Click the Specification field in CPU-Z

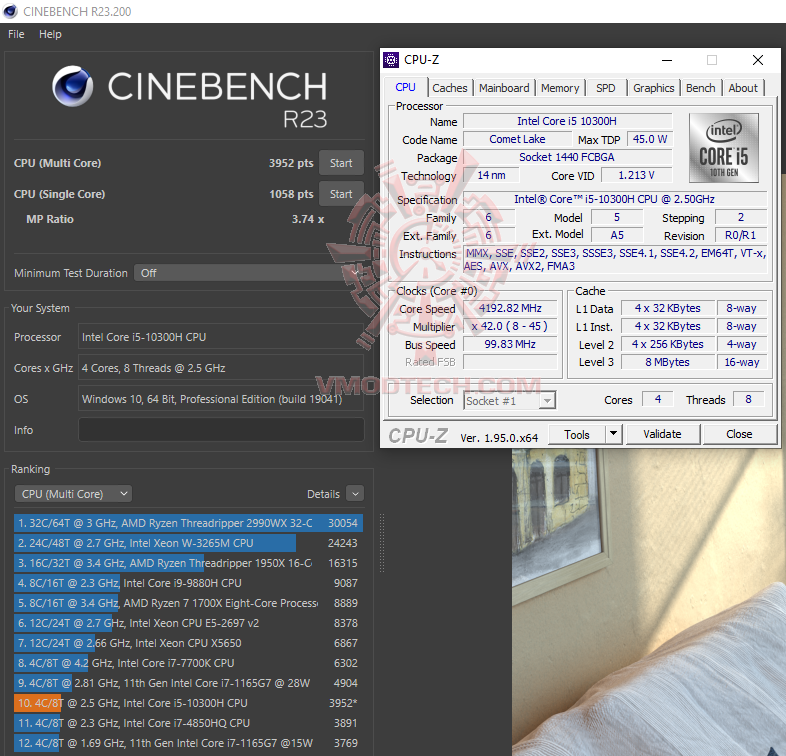point(615,199)
